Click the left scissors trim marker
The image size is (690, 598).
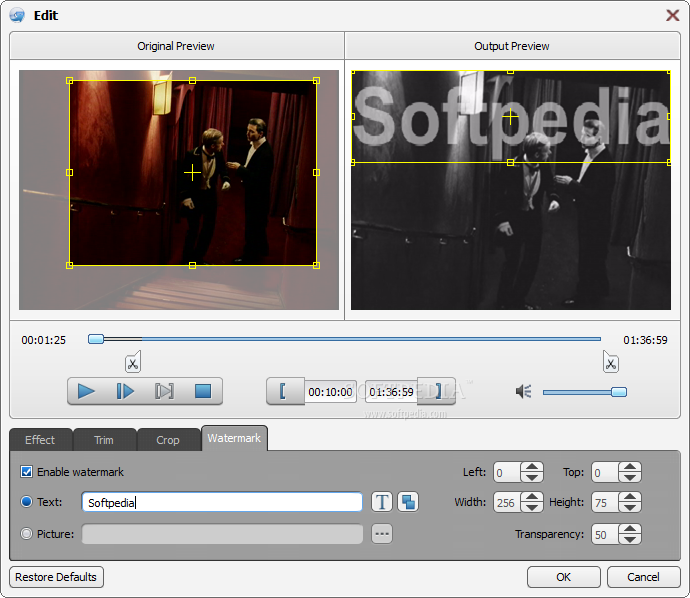133,363
